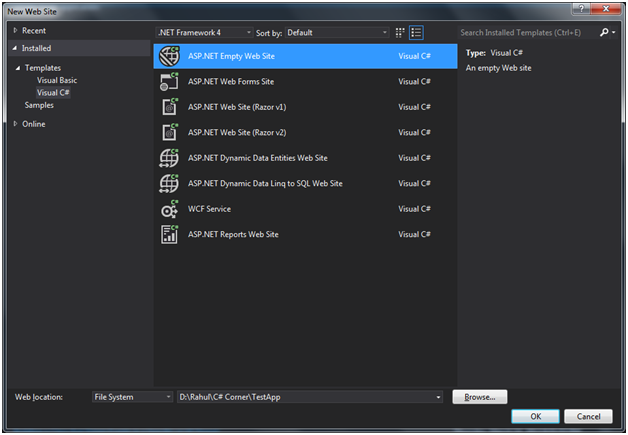Click Visual C# label in Reports Web Site row

[414, 234]
